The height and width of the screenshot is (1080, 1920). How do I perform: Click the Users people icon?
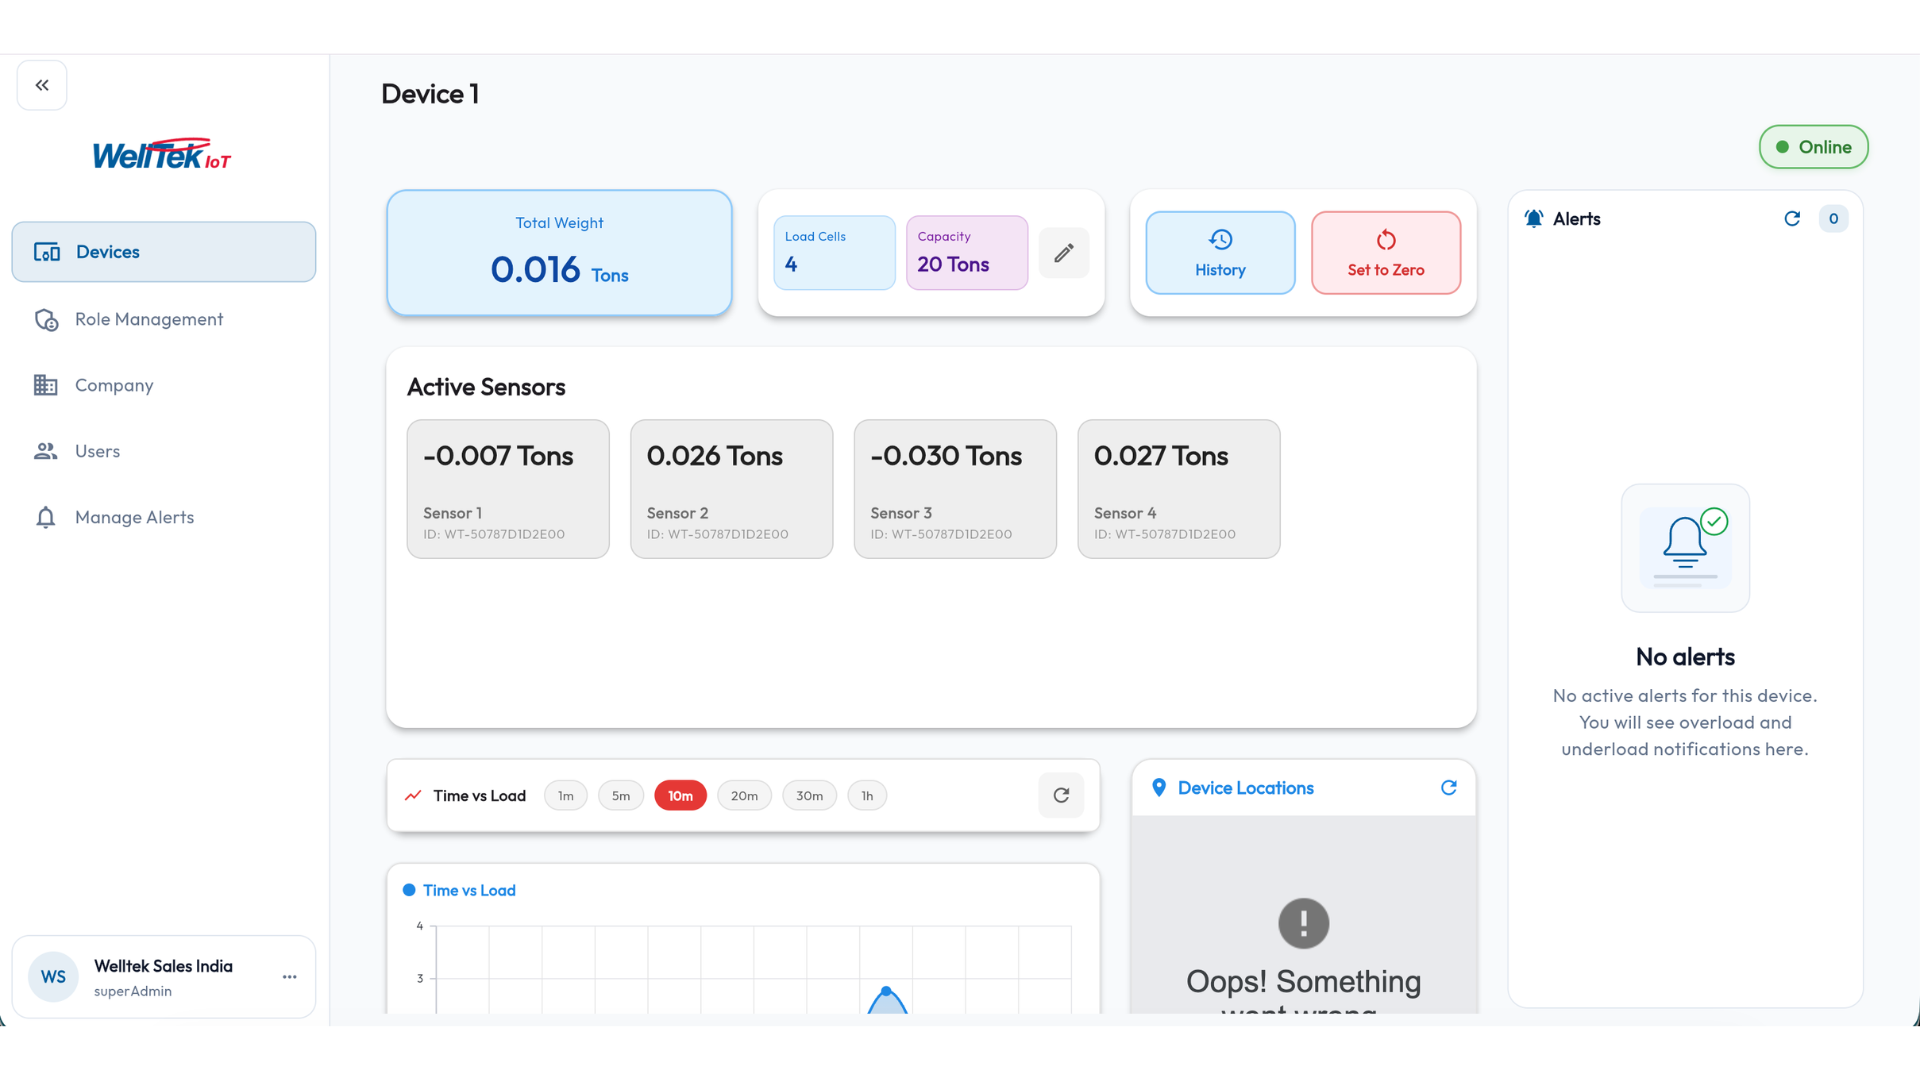(x=46, y=451)
